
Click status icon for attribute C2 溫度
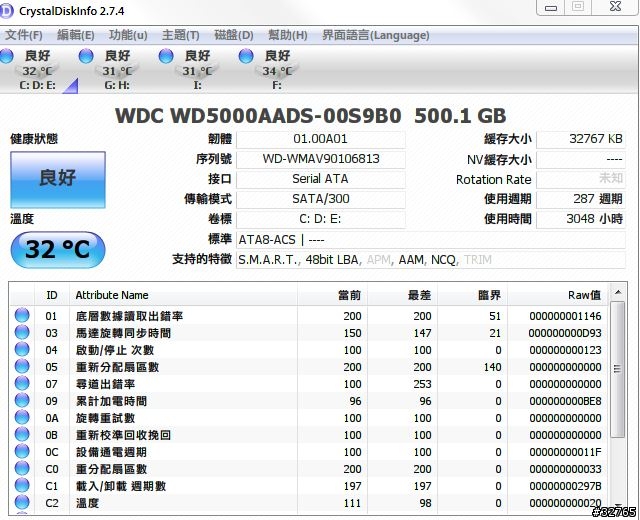pos(22,503)
